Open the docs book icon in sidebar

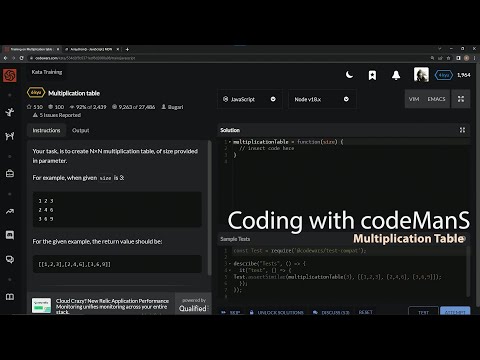[x=10, y=296]
